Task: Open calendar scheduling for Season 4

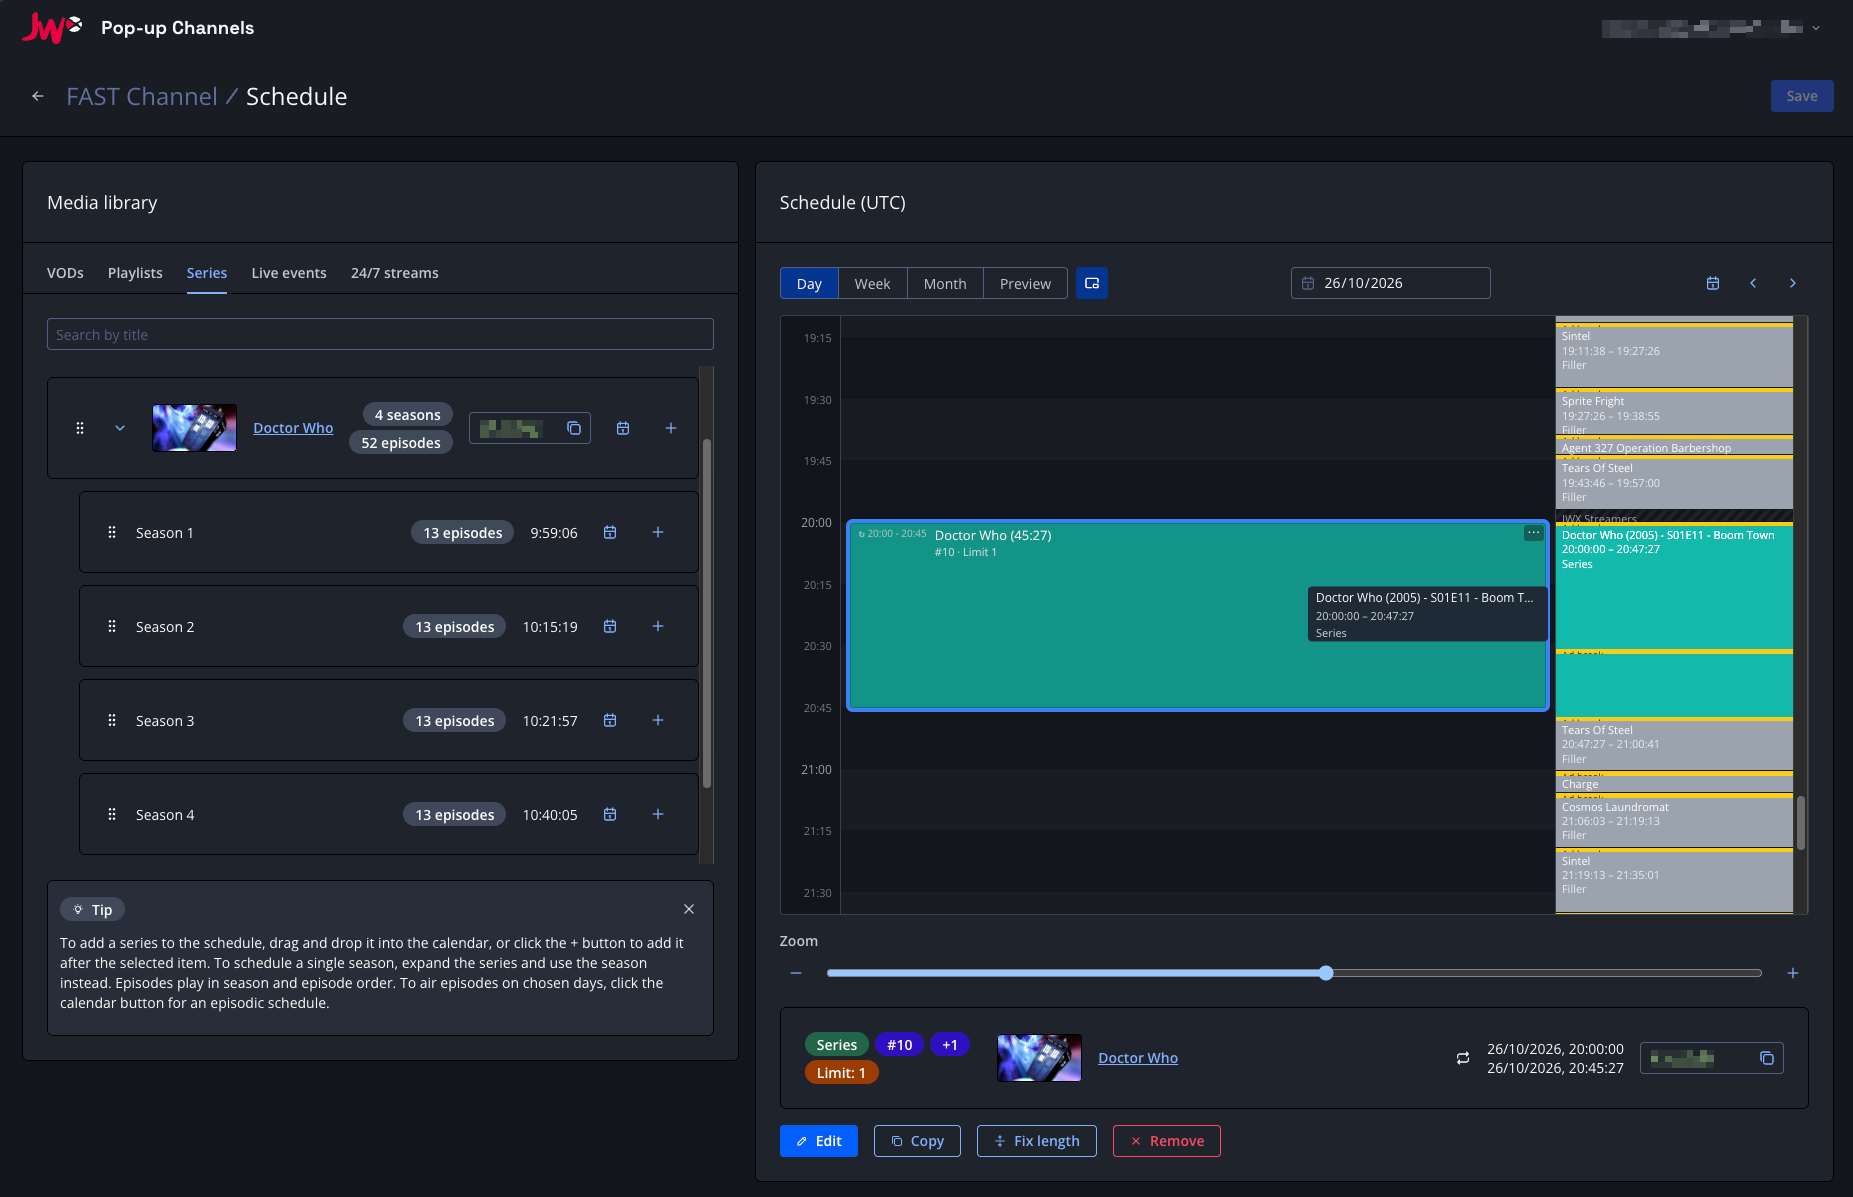Action: [610, 815]
